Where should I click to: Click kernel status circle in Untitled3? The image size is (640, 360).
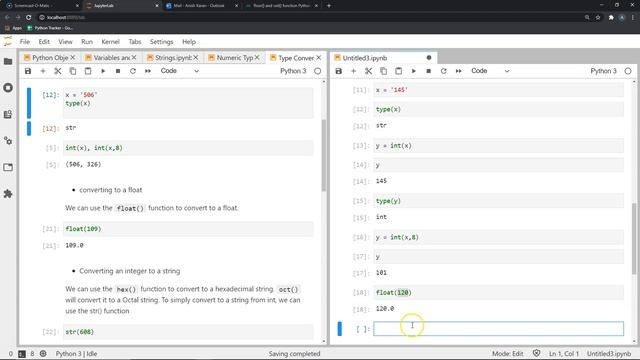coord(628,71)
